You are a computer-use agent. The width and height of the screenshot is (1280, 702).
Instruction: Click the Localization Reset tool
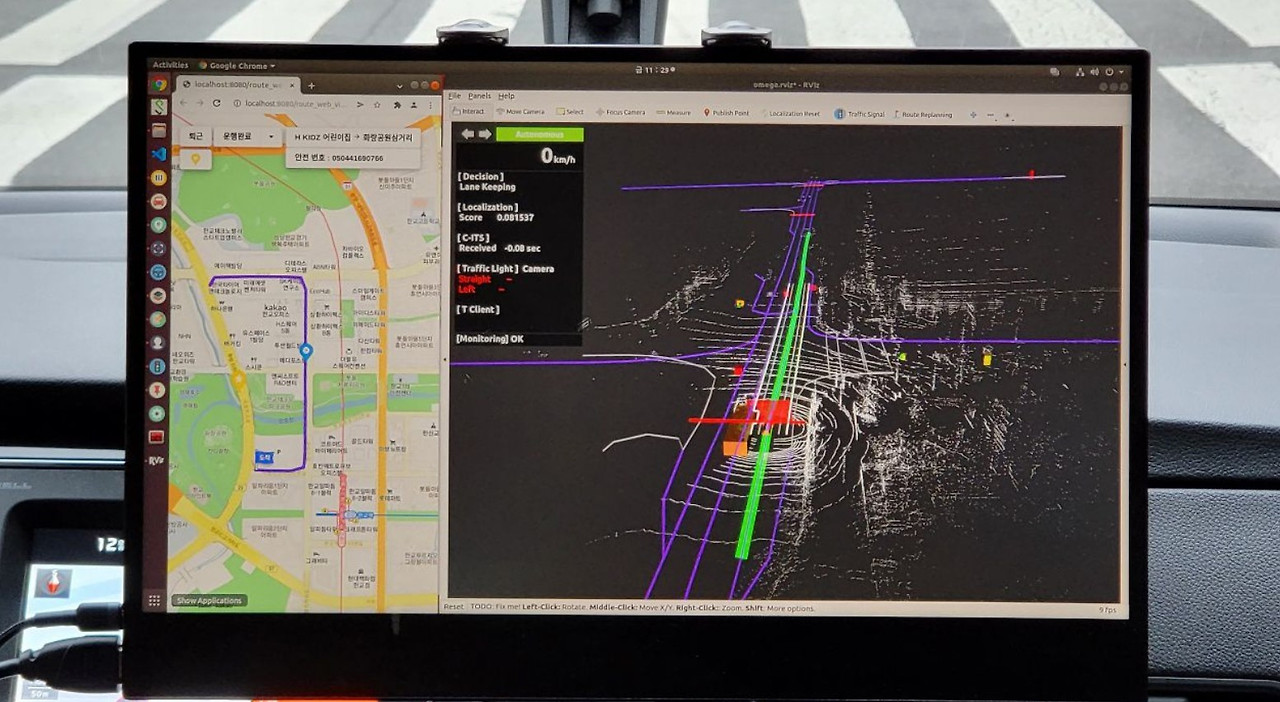pyautogui.click(x=790, y=113)
